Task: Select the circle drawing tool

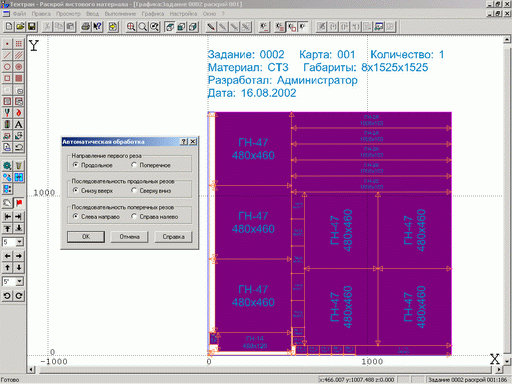Action: 7,67
